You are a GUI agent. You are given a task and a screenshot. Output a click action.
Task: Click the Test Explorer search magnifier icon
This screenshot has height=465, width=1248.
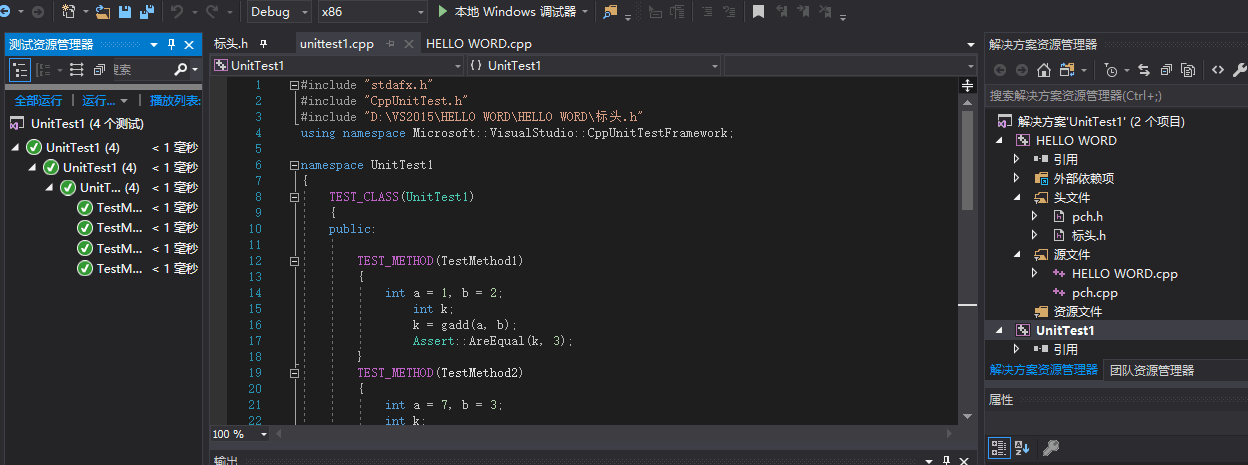(x=180, y=70)
